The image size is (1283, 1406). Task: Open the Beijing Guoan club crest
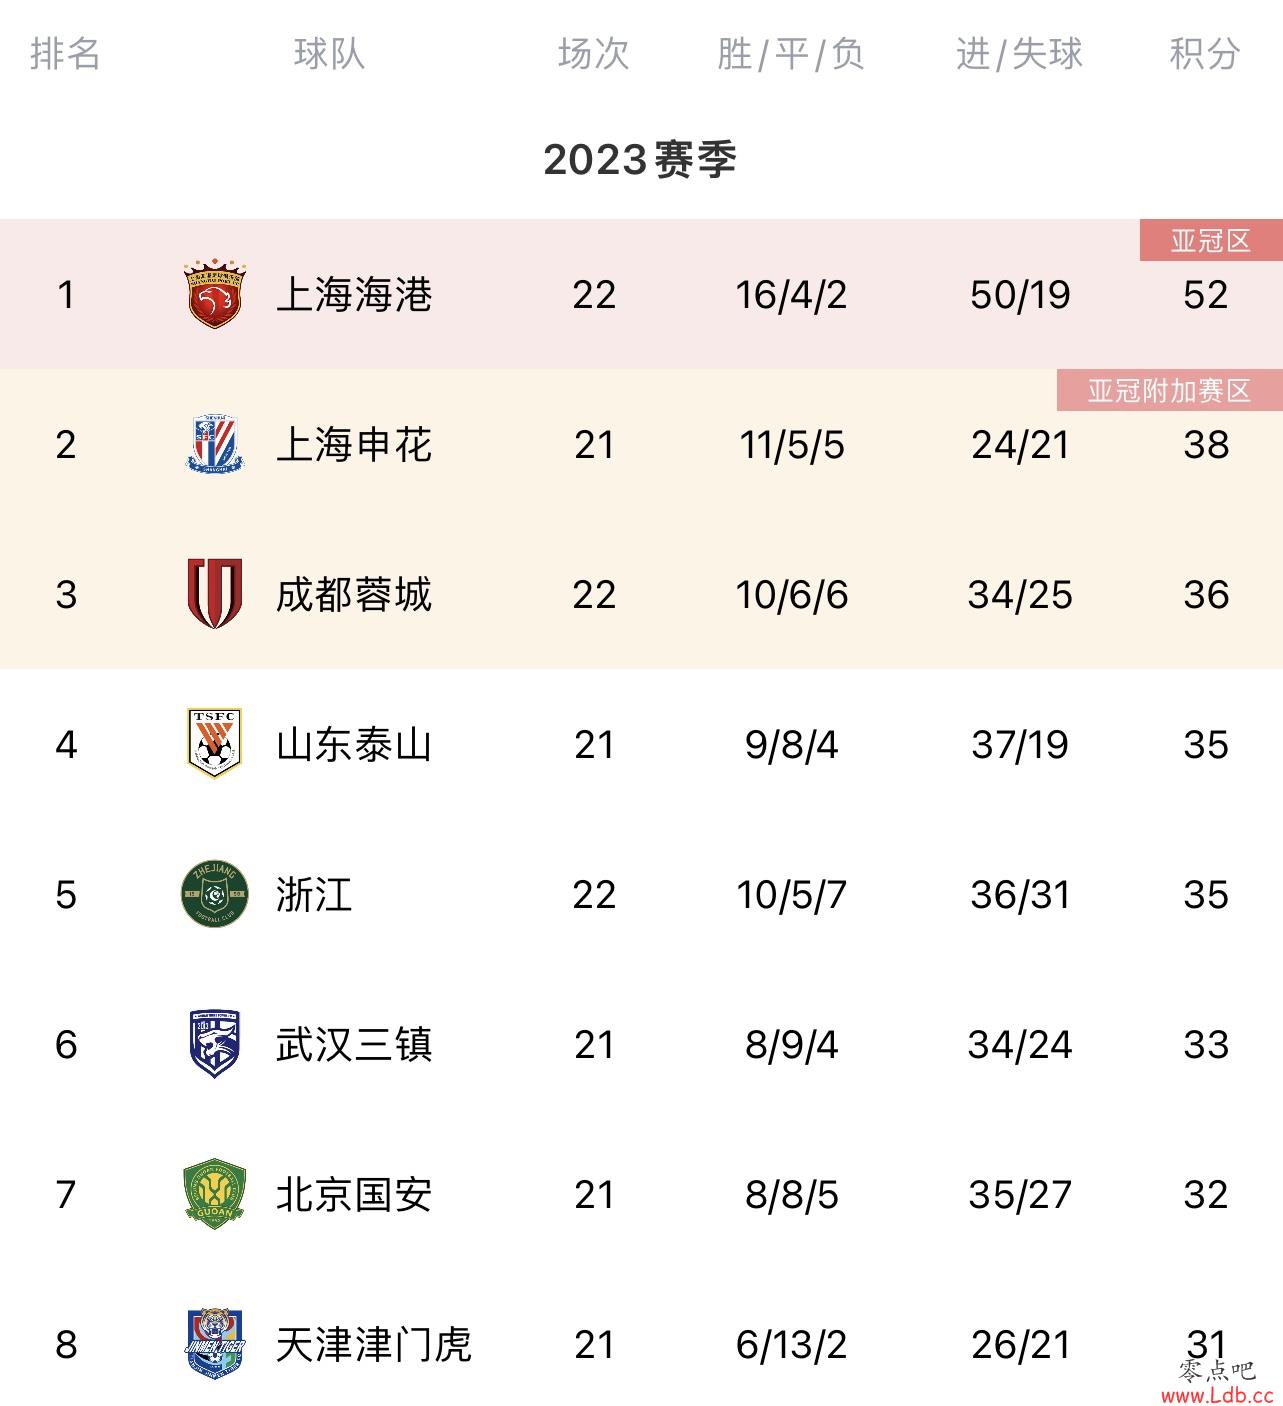pos(215,1194)
